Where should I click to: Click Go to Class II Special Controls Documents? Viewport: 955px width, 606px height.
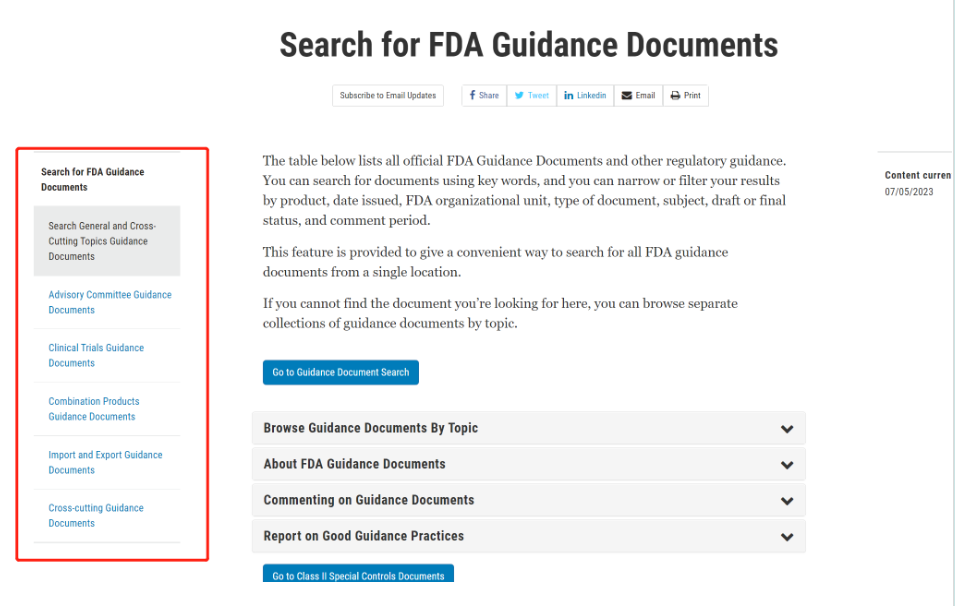tap(358, 575)
